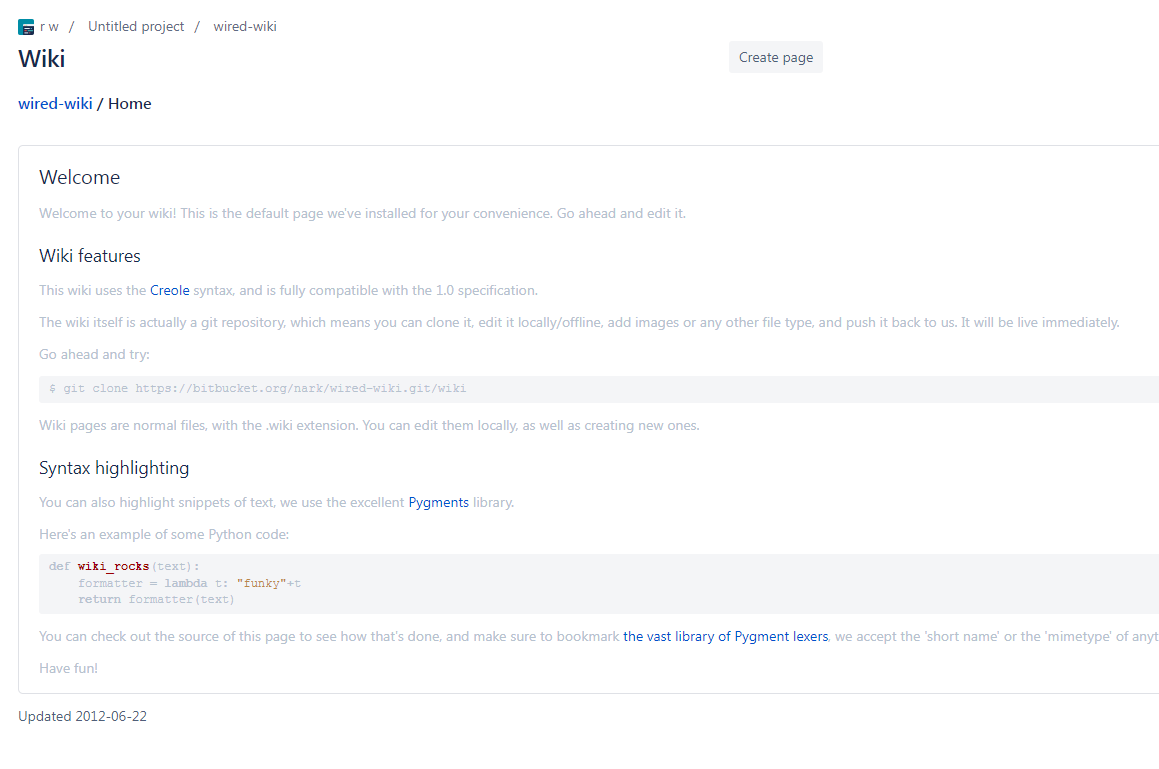Follow the Pygments library link

coord(438,502)
